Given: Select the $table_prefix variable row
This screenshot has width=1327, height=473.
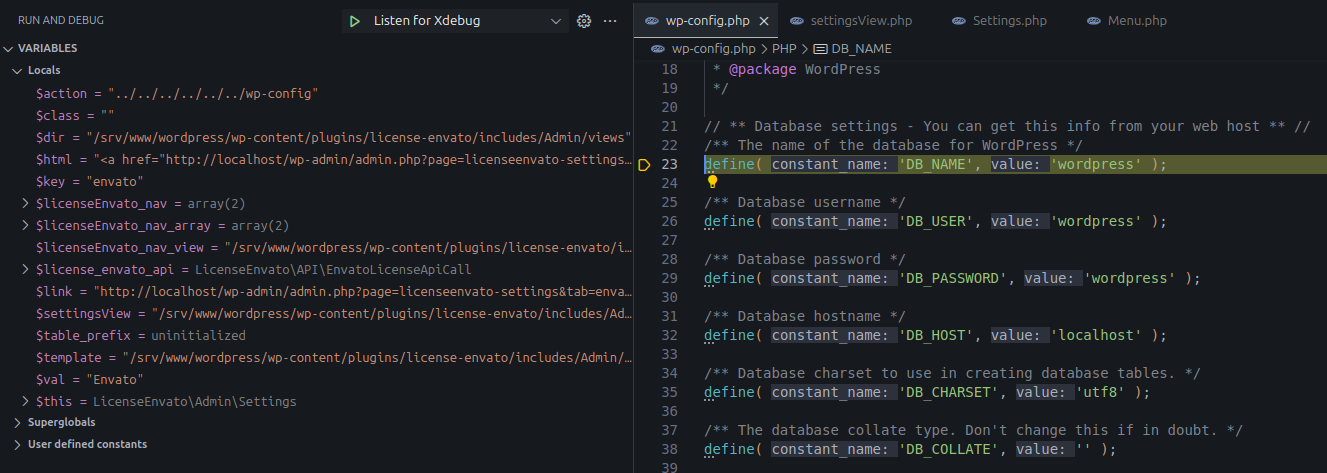Looking at the screenshot, I should pyautogui.click(x=140, y=336).
